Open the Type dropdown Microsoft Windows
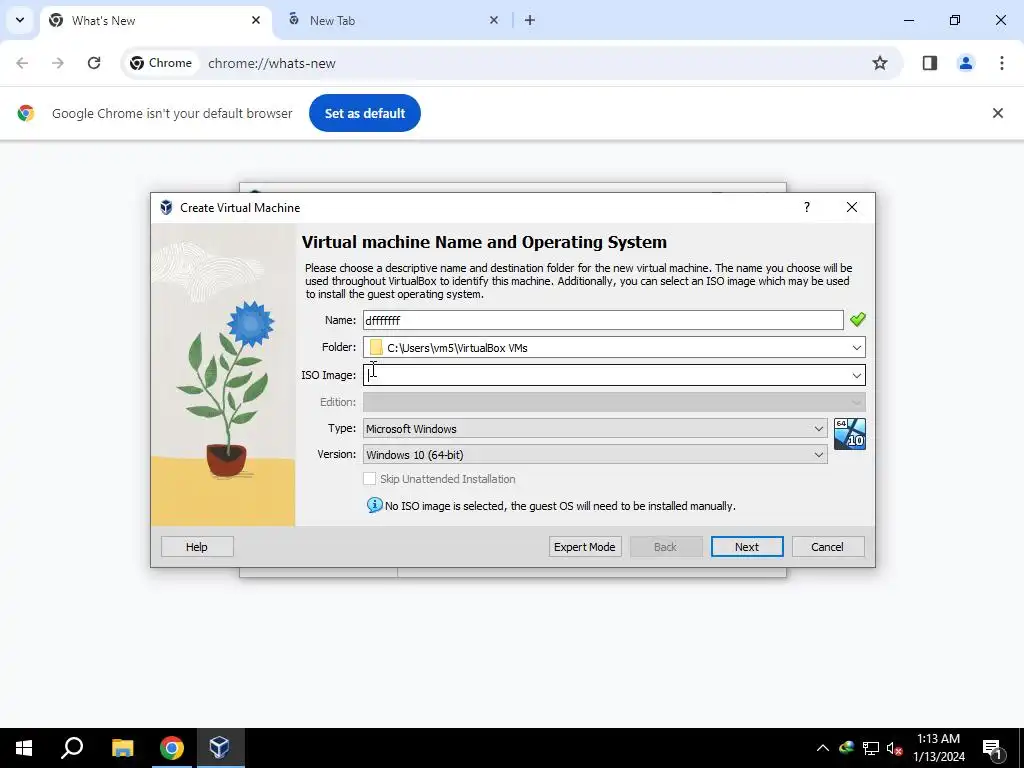 click(595, 428)
